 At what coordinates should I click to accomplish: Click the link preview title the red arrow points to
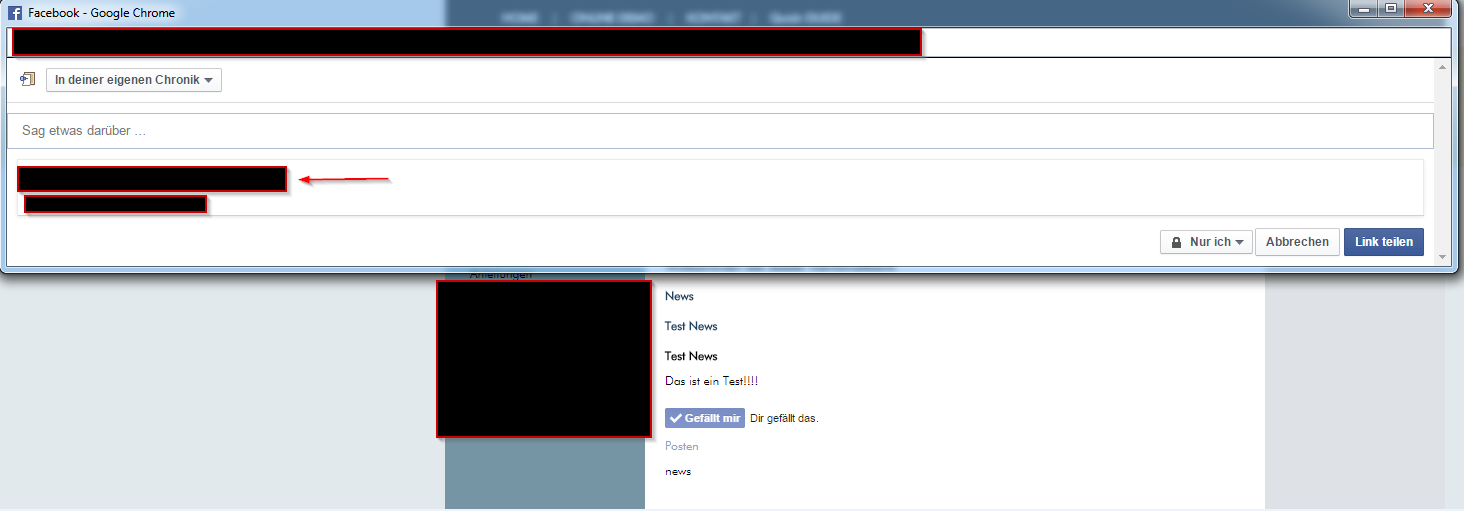pyautogui.click(x=152, y=179)
